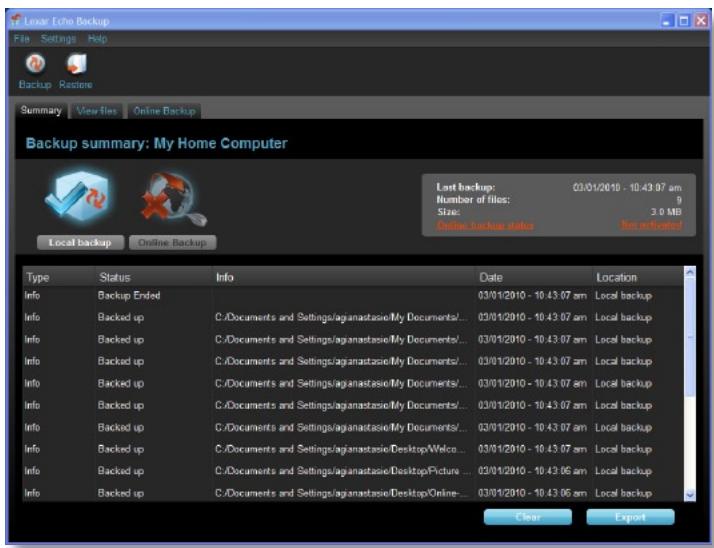Image resolution: width=714 pixels, height=548 pixels.
Task: Click the local backup cube checkmark icon
Action: (x=78, y=197)
